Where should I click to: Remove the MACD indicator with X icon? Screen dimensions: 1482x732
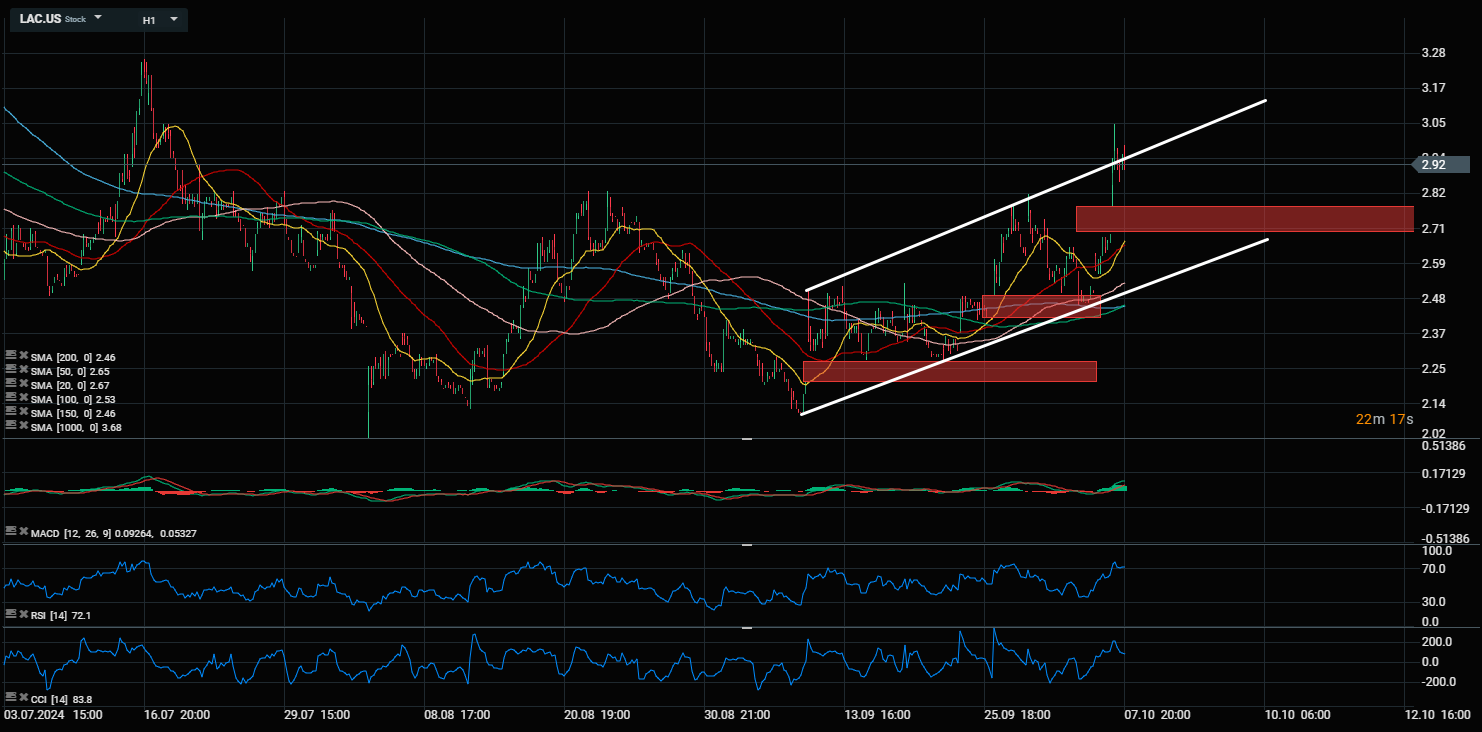22,533
